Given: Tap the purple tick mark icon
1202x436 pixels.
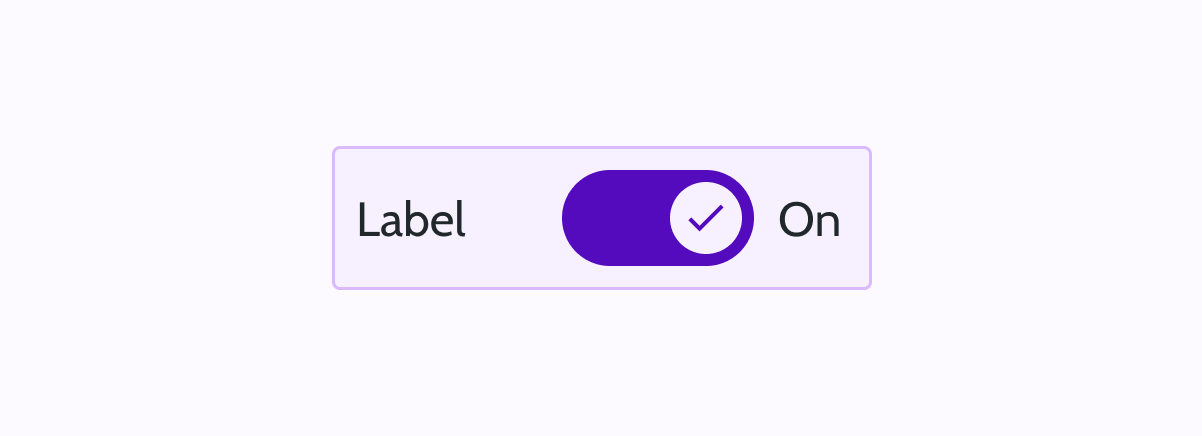Looking at the screenshot, I should pos(706,218).
